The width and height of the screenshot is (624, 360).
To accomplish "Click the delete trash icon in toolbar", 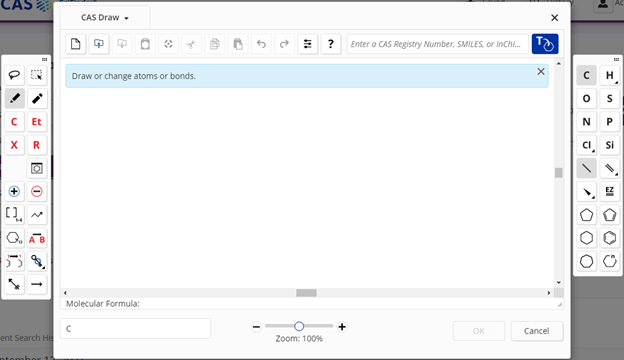I will [x=145, y=44].
